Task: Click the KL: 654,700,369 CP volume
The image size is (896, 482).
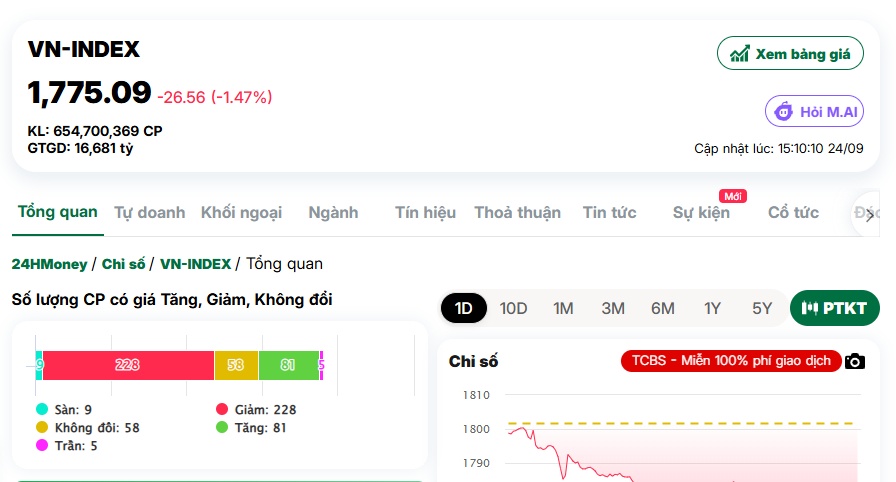Action: pos(95,131)
